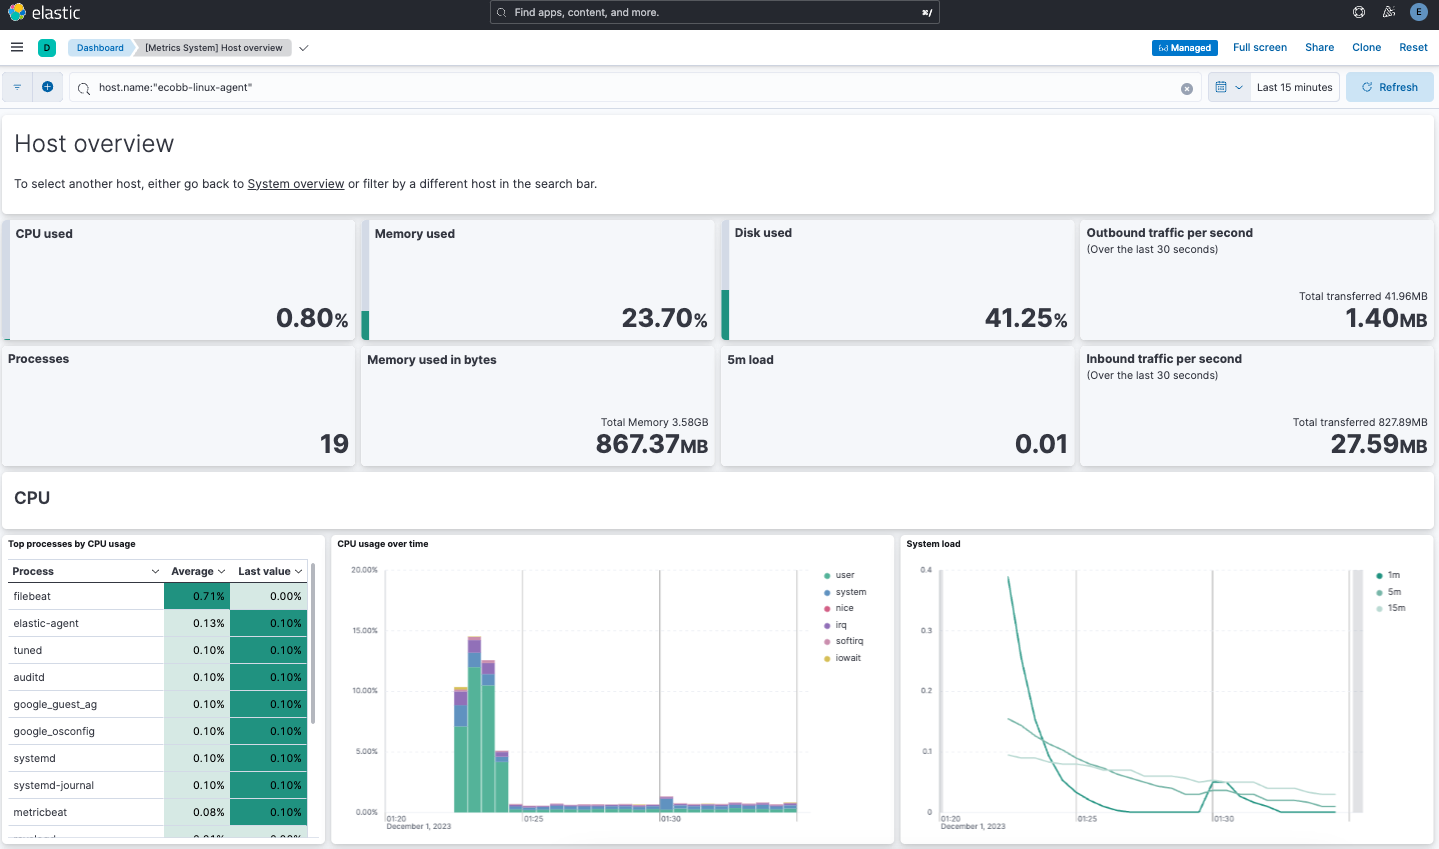Open the filters icon left of query bar
The width and height of the screenshot is (1439, 849).
pyautogui.click(x=16, y=87)
